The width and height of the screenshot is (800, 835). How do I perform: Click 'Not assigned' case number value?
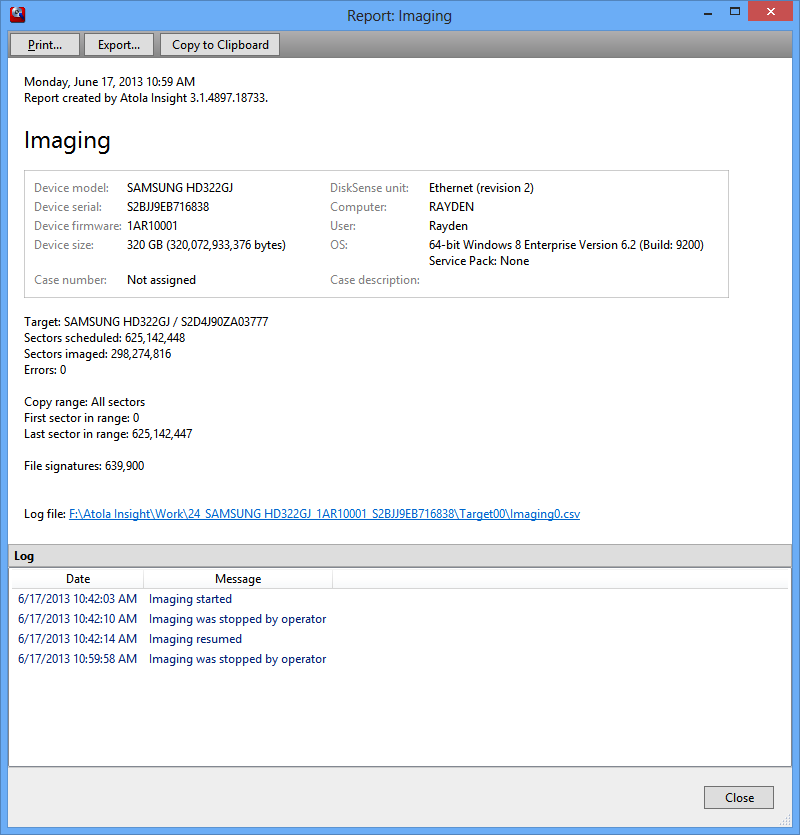point(161,280)
